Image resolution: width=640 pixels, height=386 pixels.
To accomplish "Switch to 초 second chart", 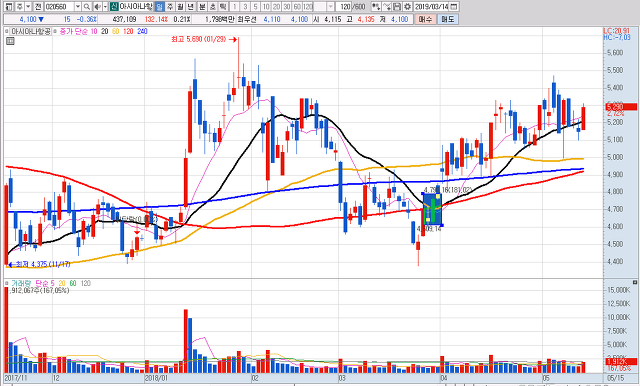I will coord(213,7).
